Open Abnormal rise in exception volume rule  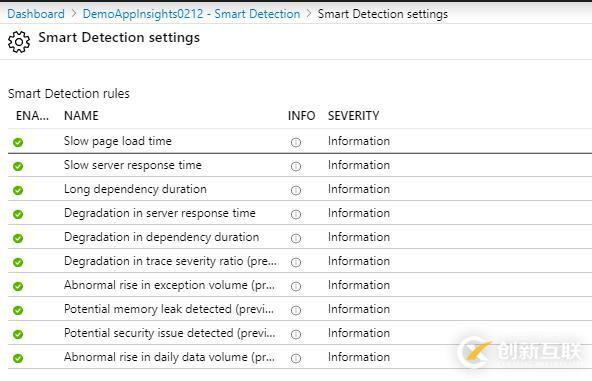[170, 285]
